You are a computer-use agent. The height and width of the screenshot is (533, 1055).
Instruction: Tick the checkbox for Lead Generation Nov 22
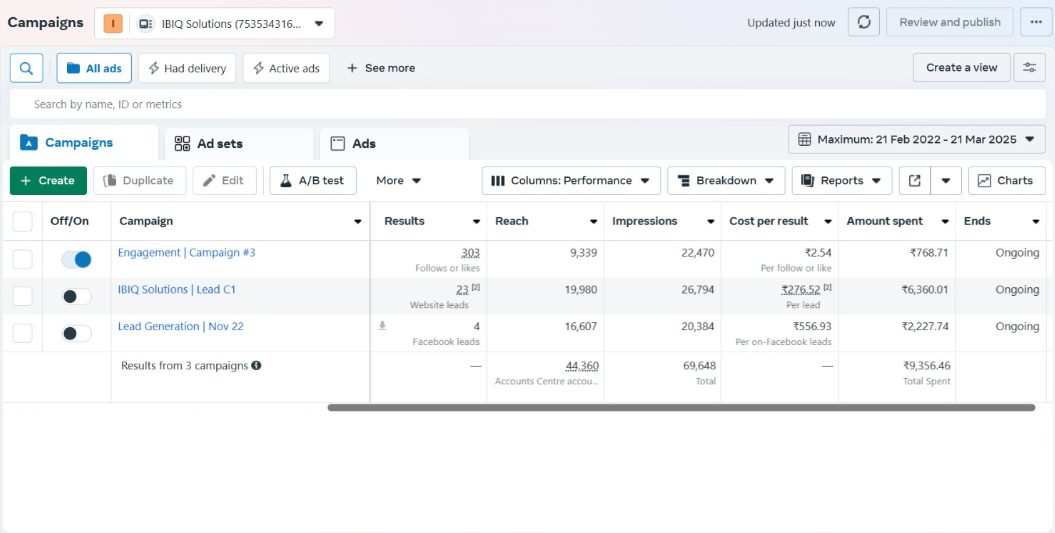(x=23, y=333)
